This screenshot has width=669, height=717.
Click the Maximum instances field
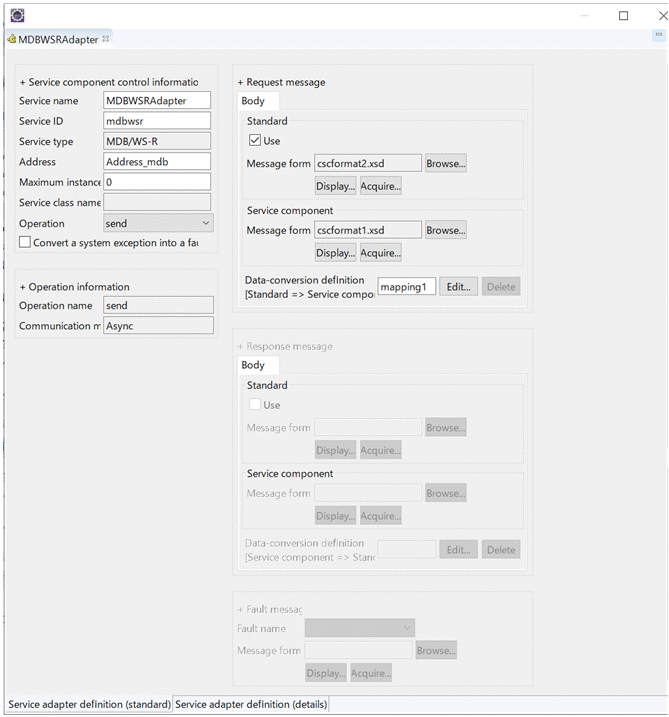[x=157, y=182]
